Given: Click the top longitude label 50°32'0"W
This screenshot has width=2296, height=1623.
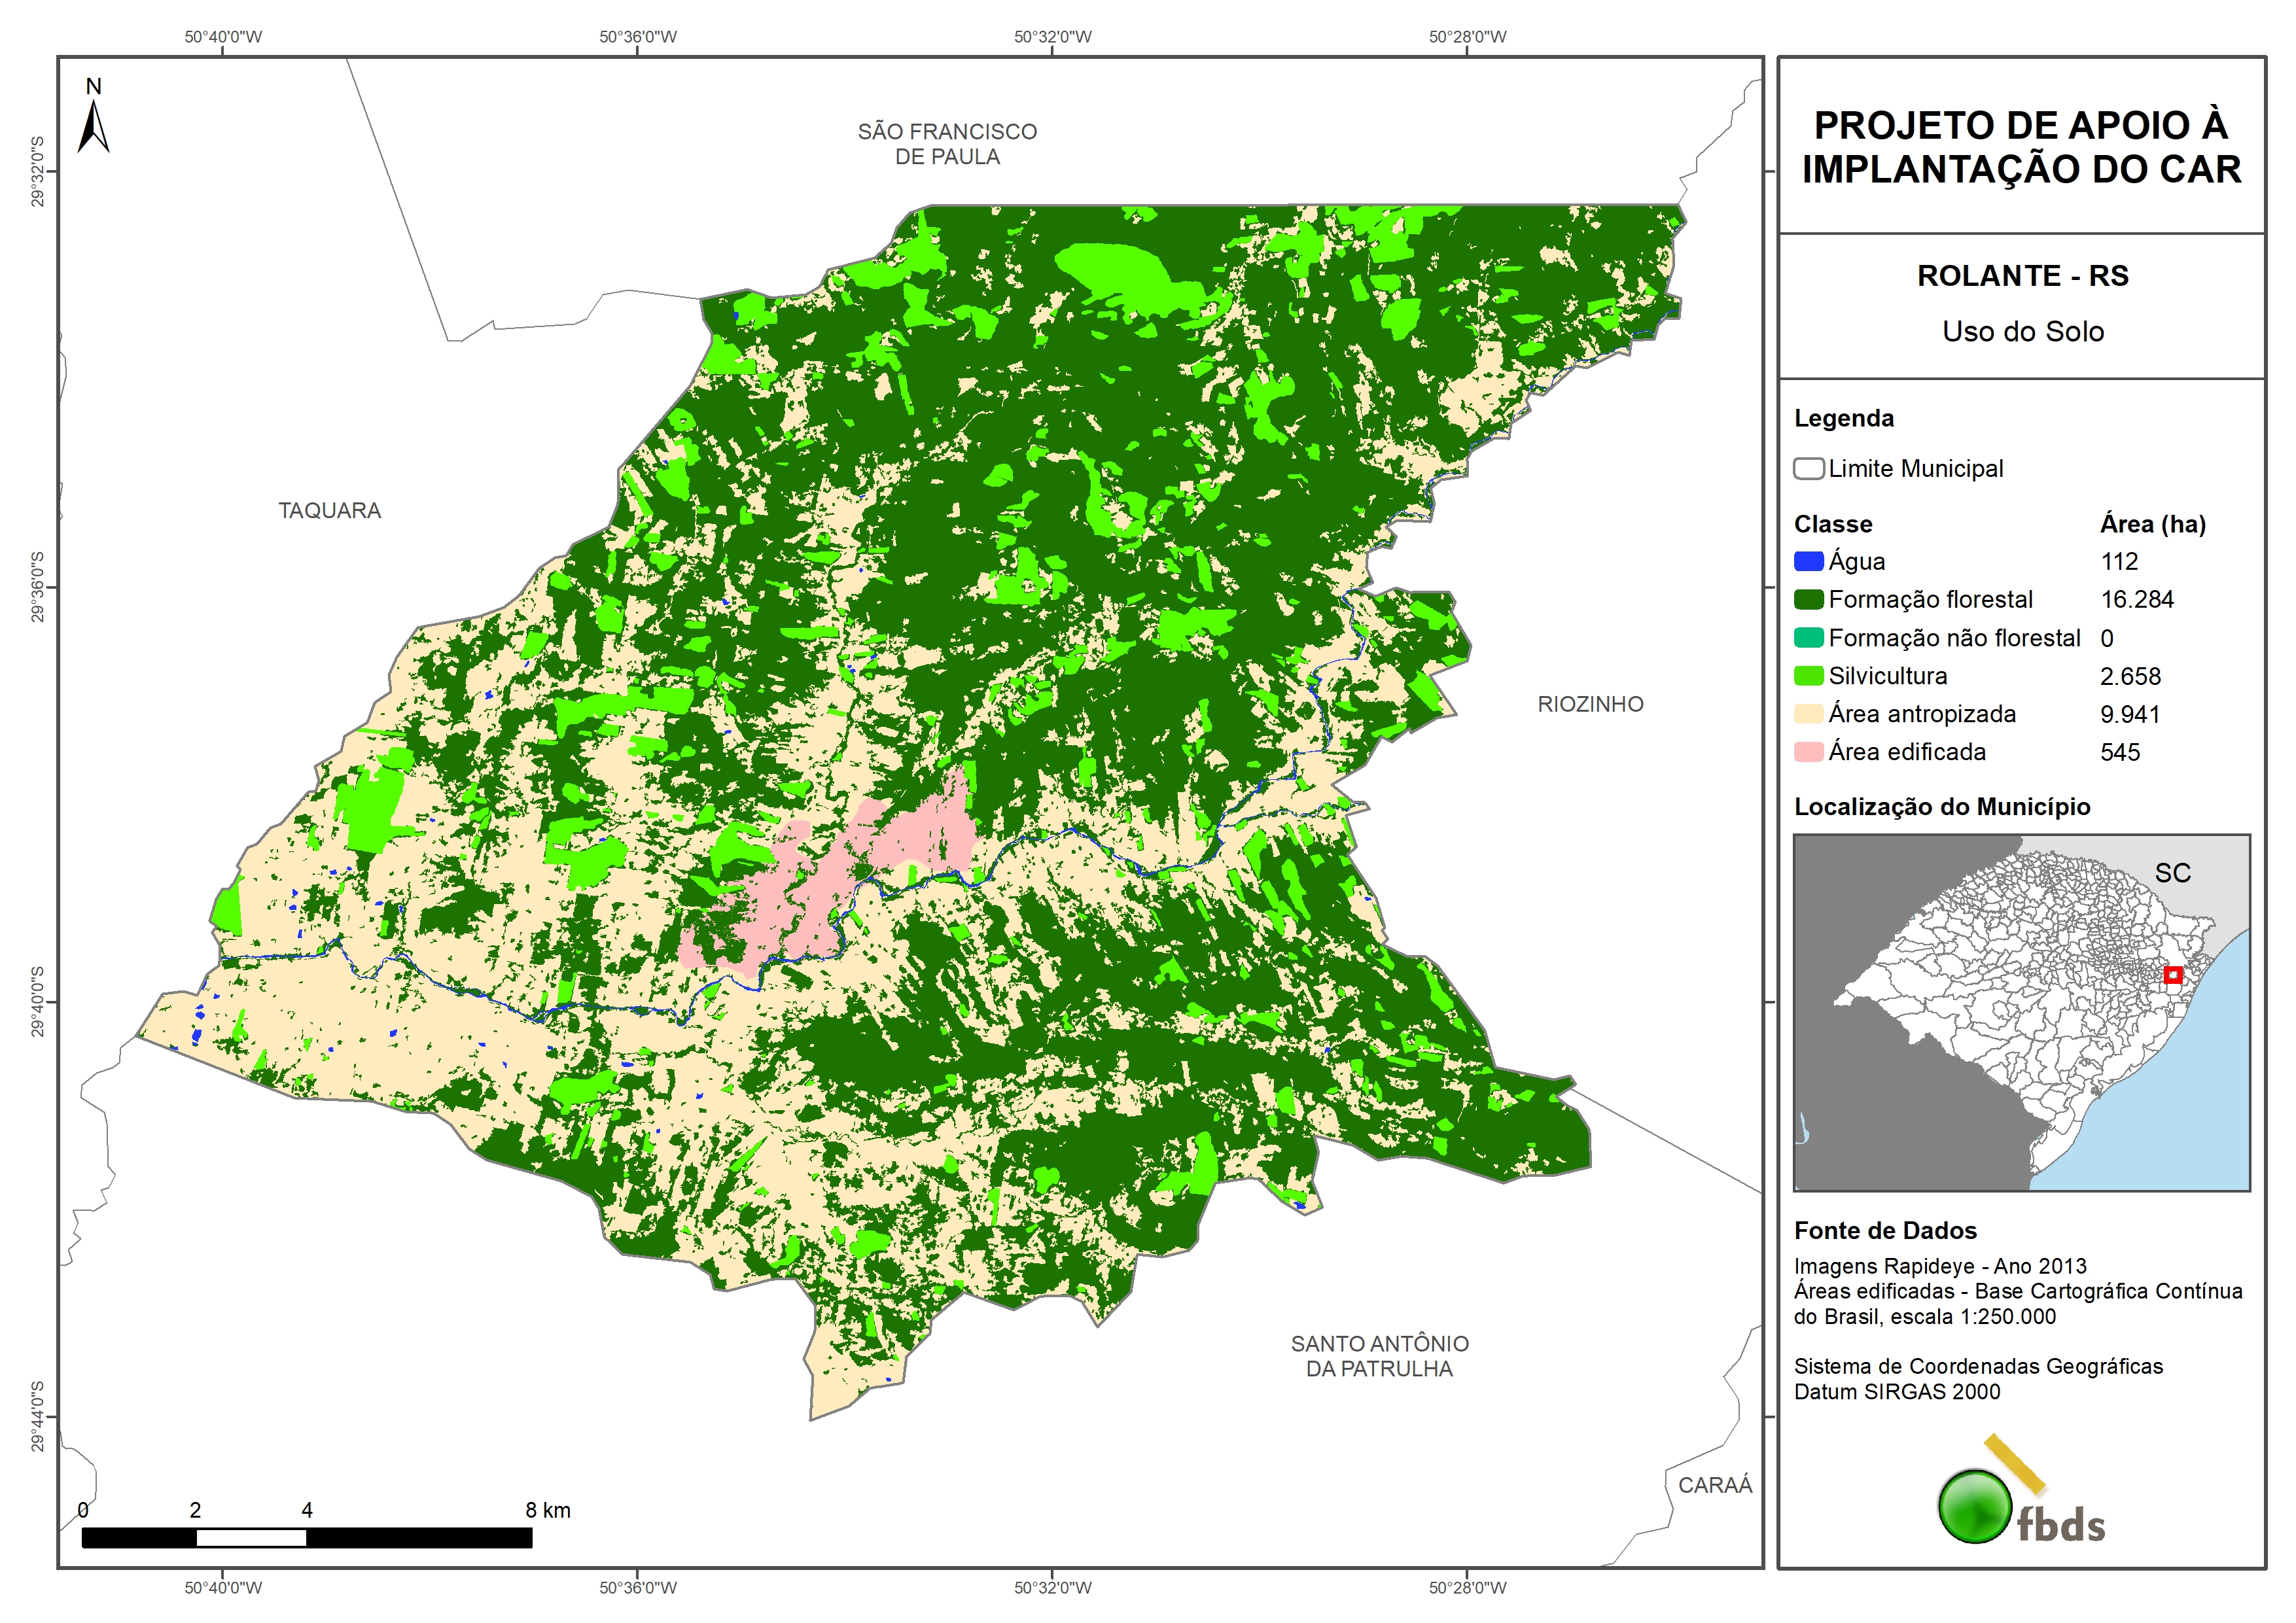Looking at the screenshot, I should click(1053, 37).
